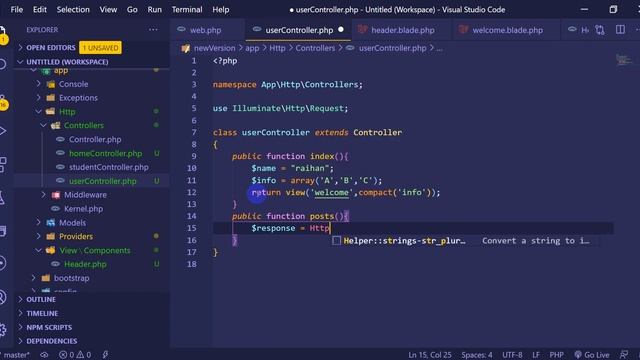
Task: Click the 1 UNSAVED badge
Action: 100,48
